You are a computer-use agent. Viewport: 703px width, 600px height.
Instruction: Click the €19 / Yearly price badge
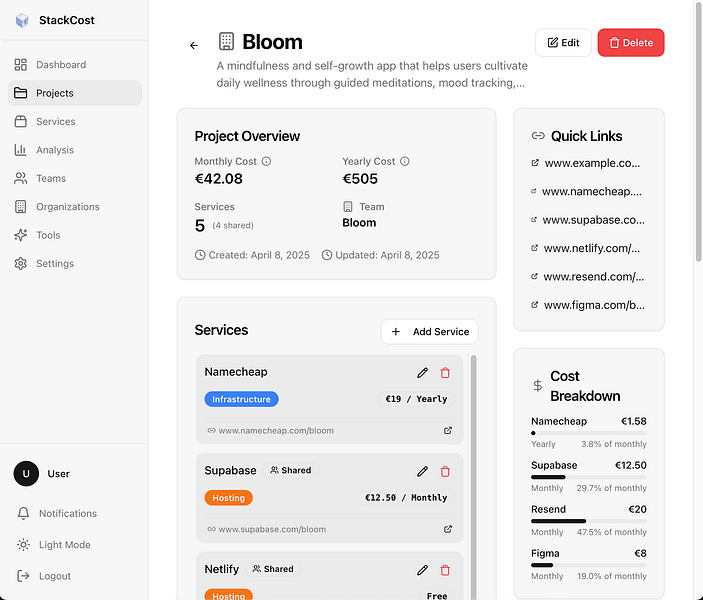(416, 399)
